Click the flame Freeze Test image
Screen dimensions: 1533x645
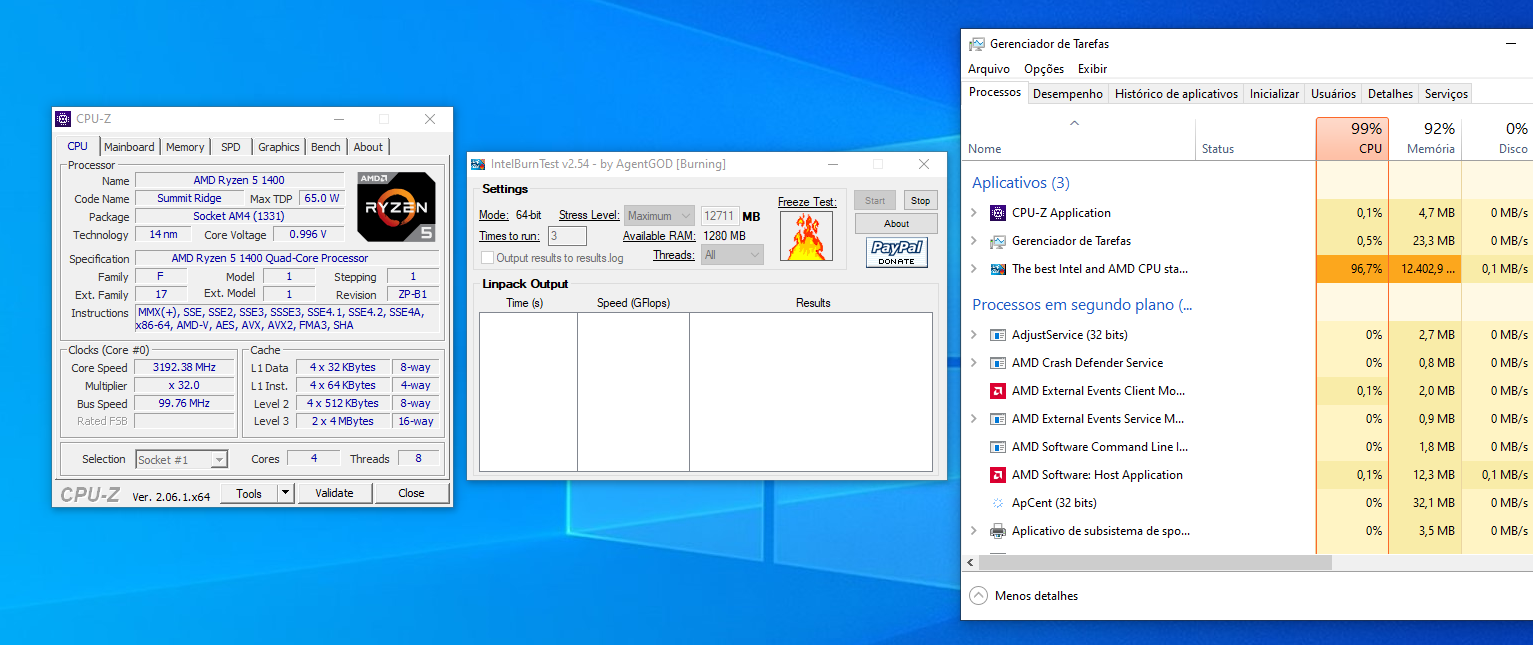806,236
